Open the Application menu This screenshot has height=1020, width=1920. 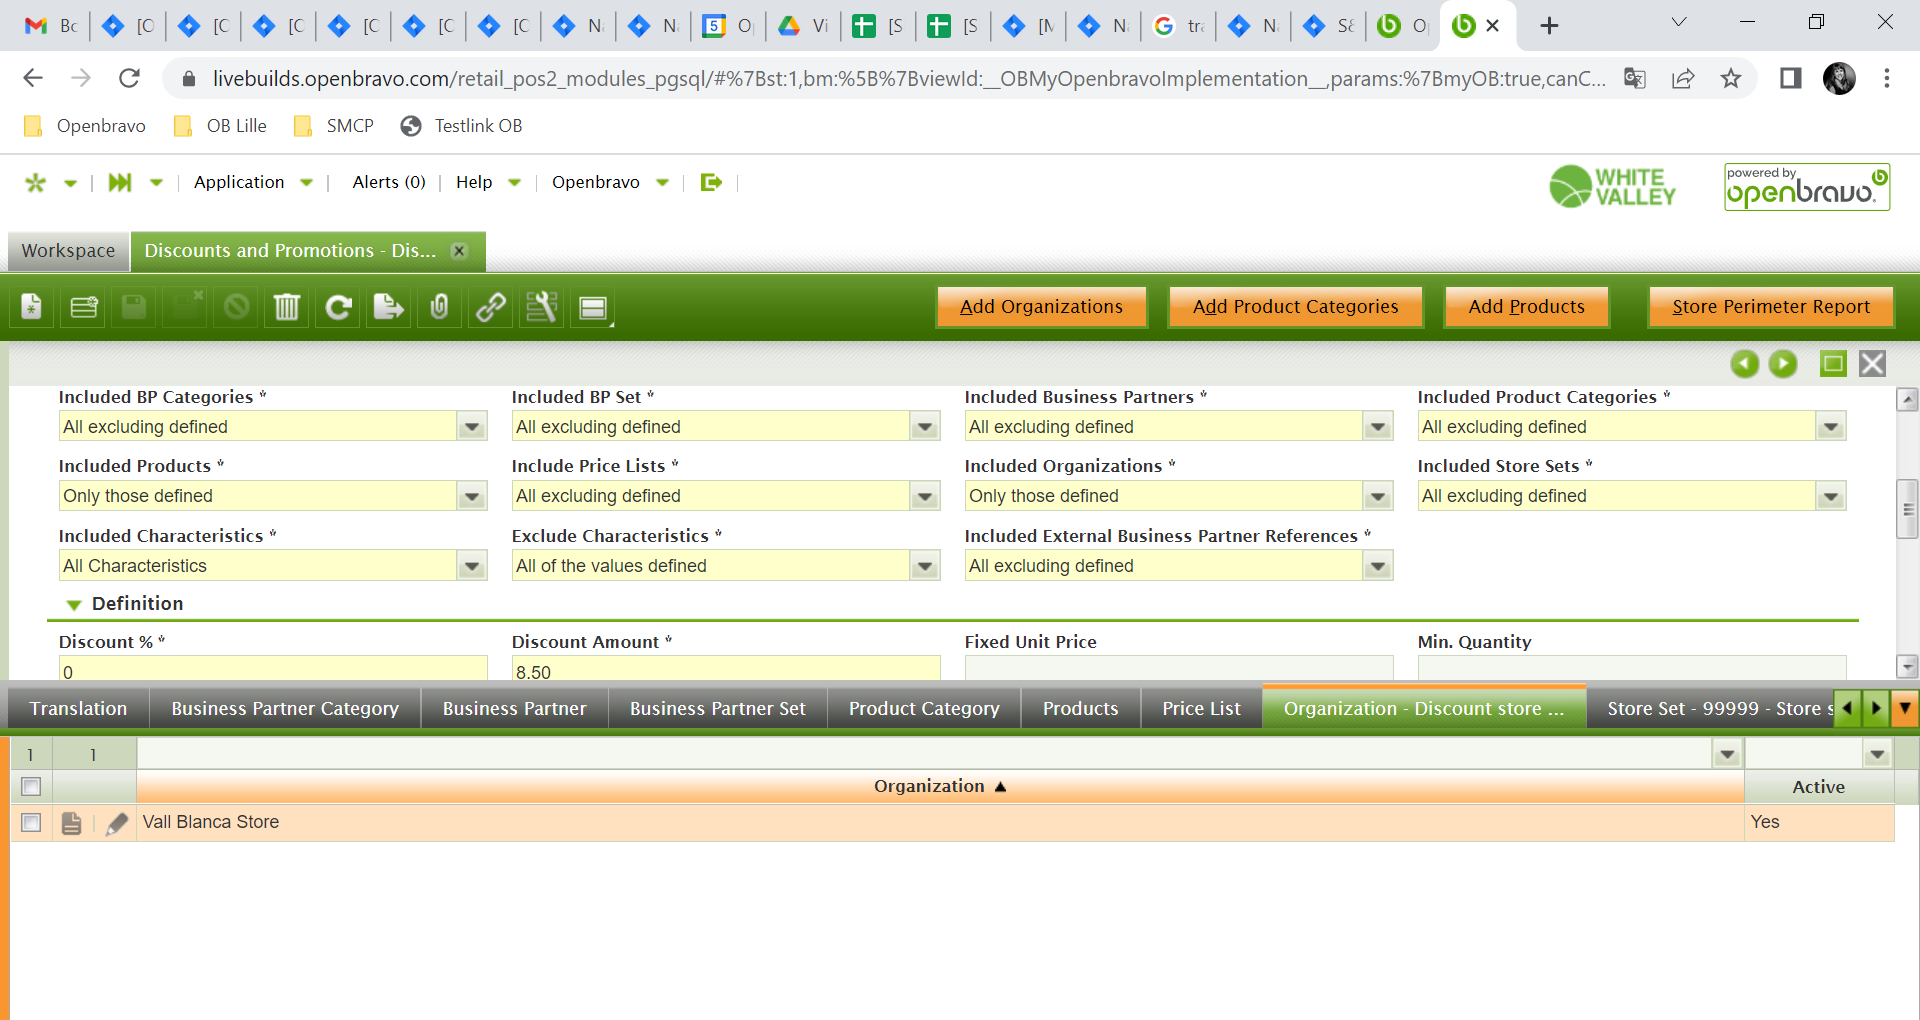tap(252, 182)
